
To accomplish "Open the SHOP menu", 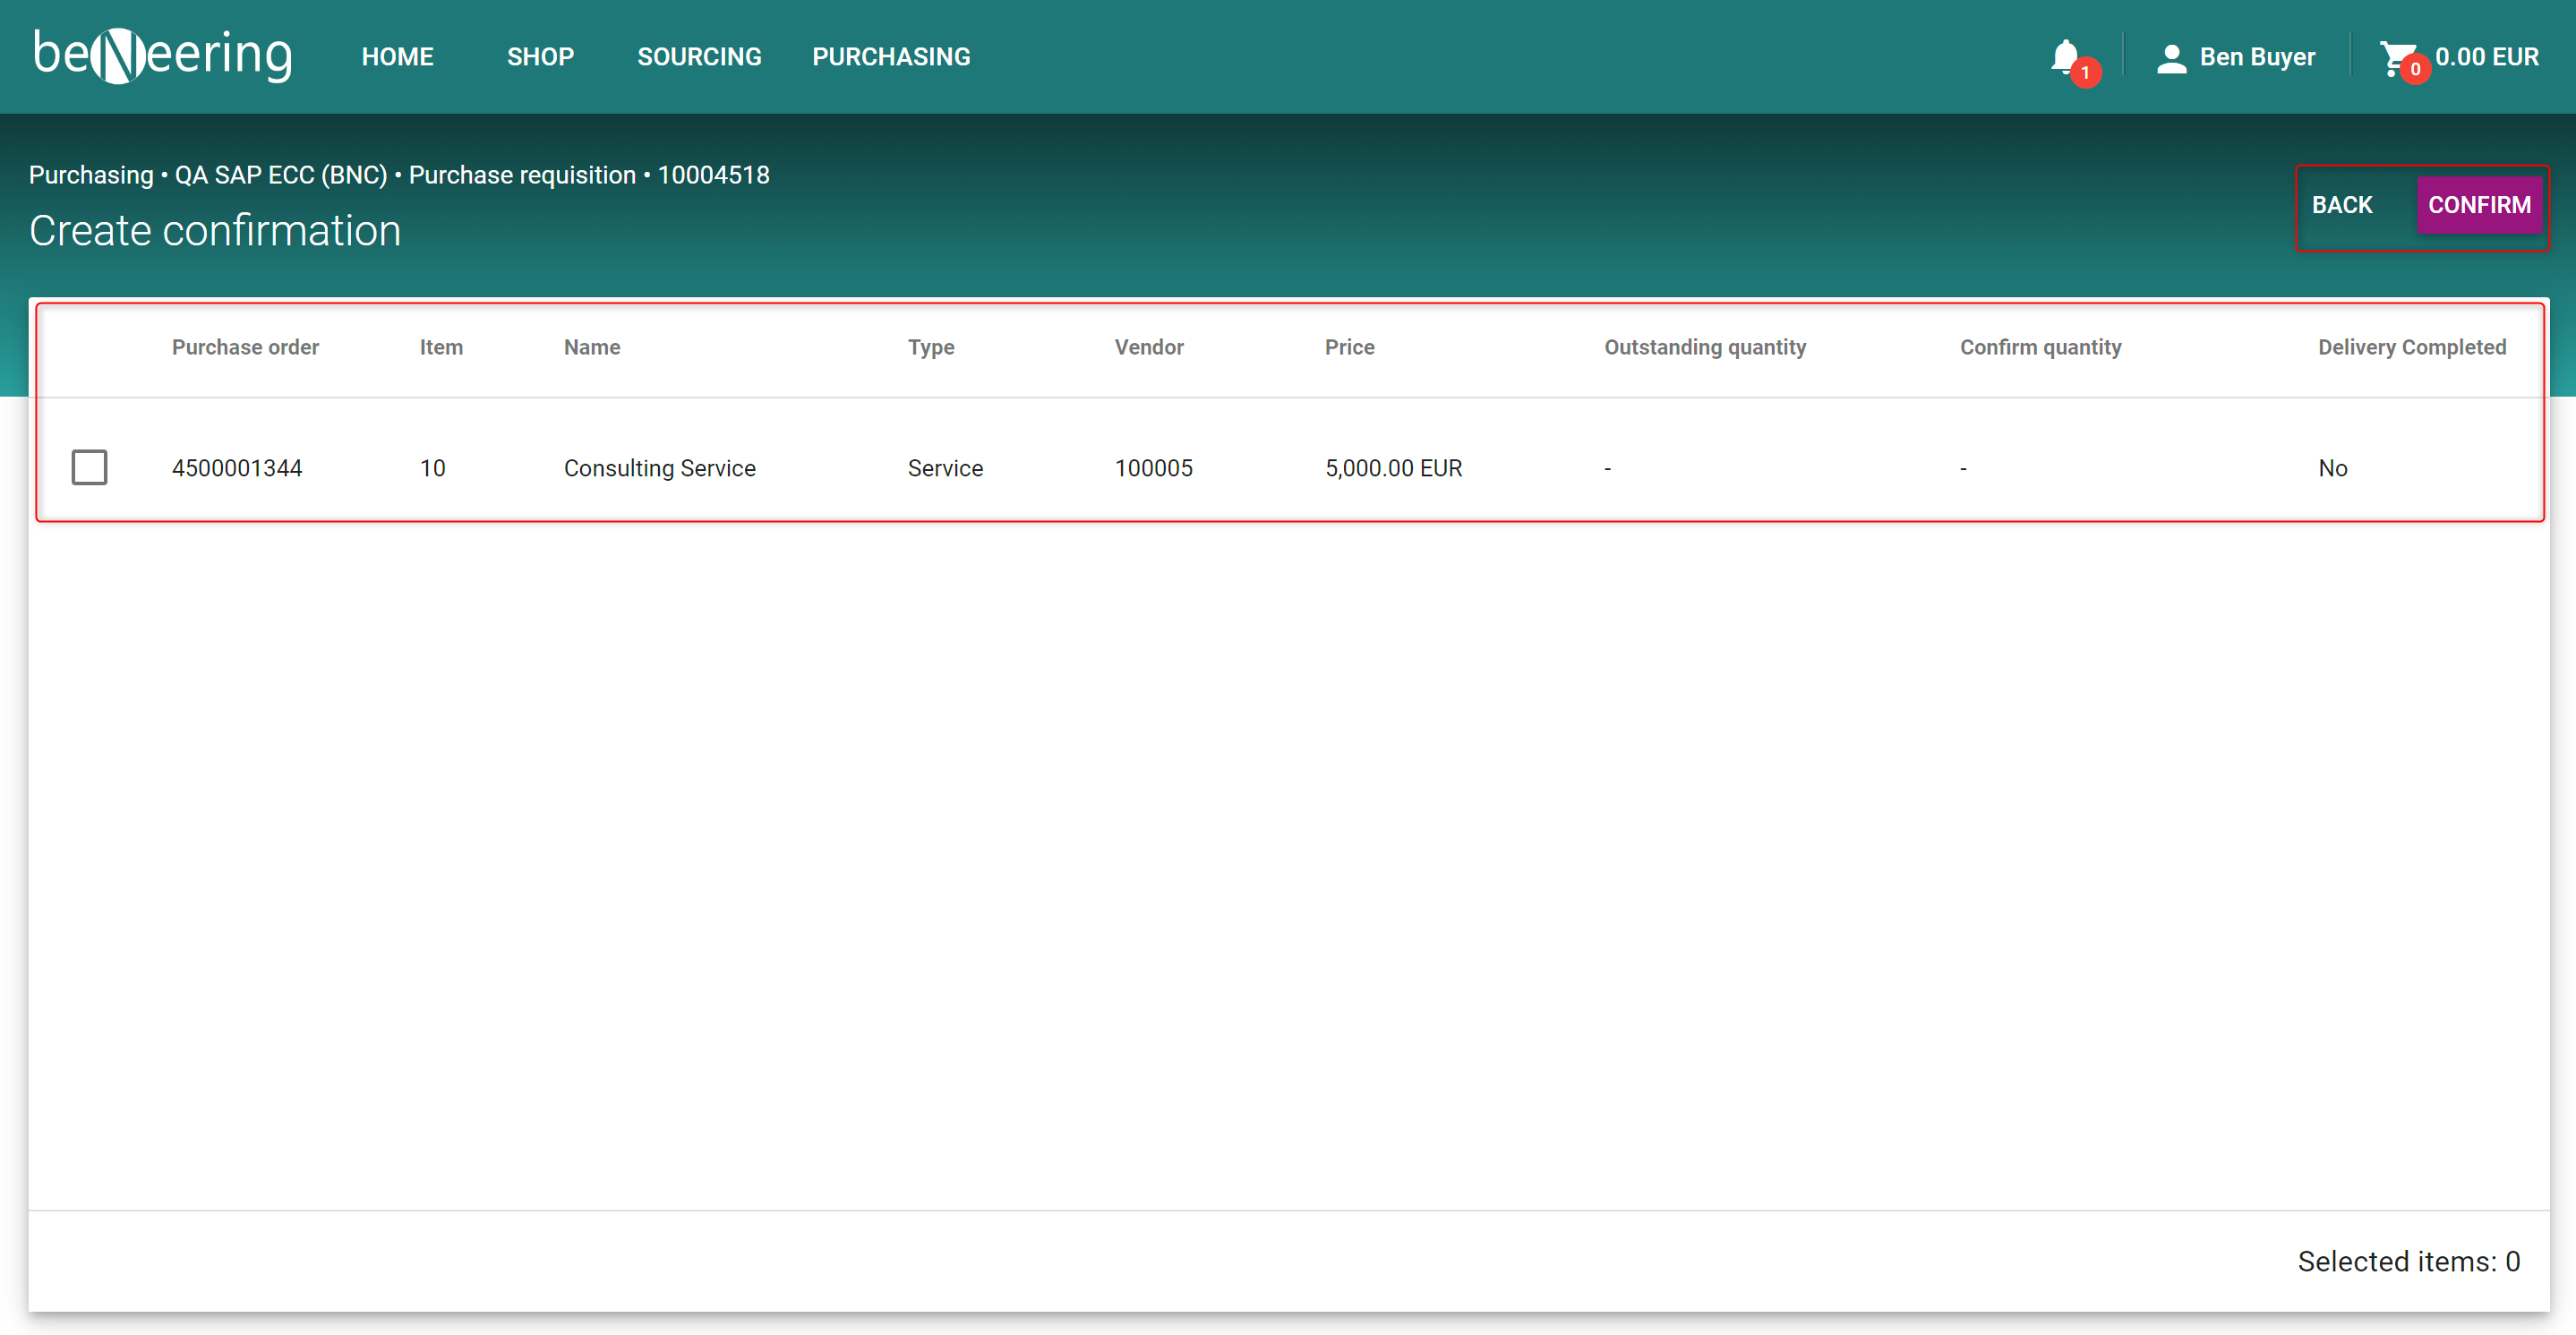I will tap(540, 57).
